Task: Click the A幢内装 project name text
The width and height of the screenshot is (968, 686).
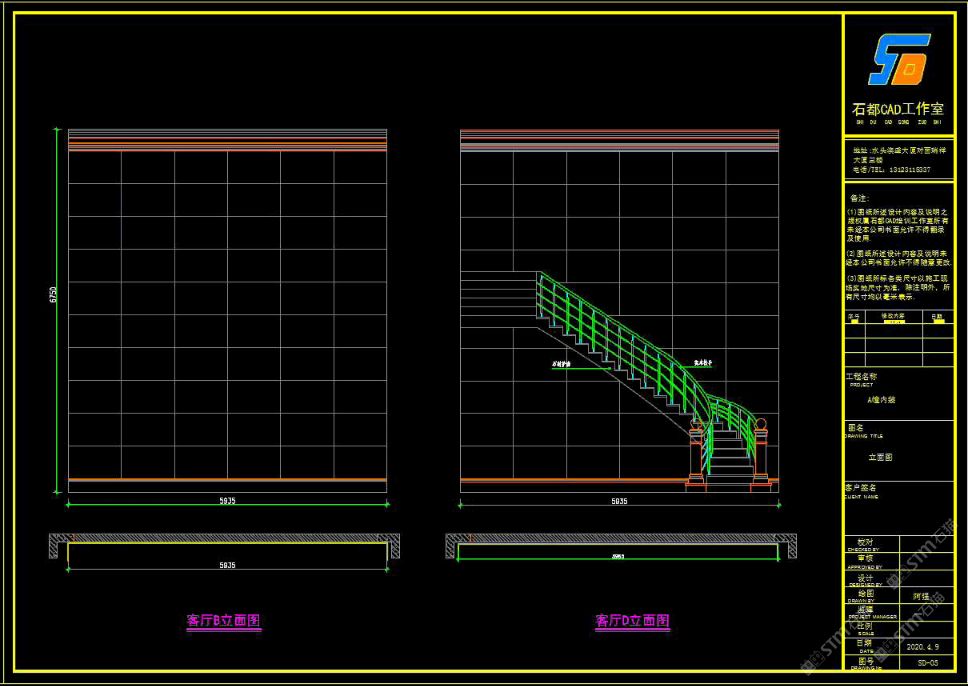Action: 882,398
